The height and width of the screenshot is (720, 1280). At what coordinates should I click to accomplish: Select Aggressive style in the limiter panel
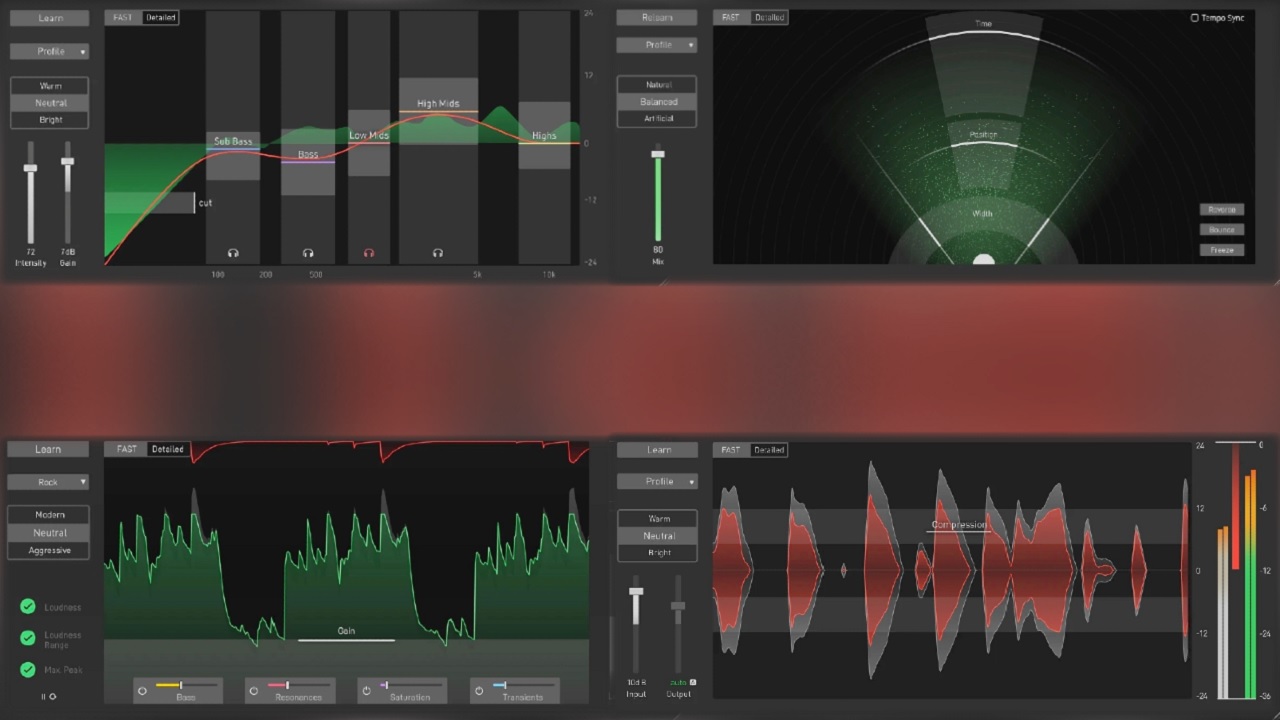[49, 551]
